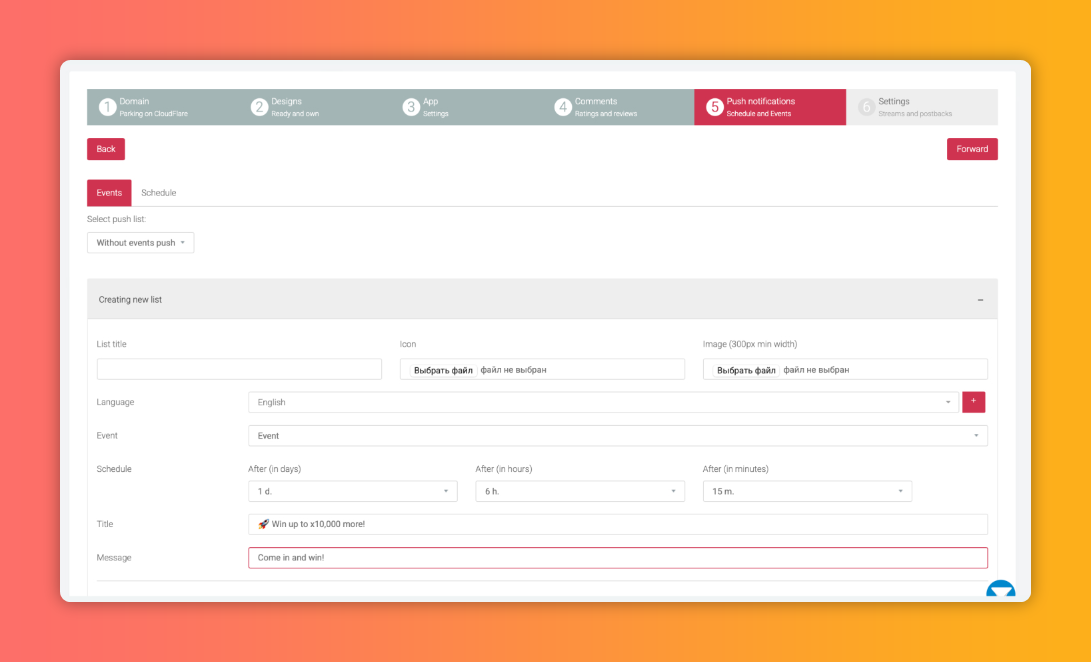Screen dimensions: 1091x662
Task: Open the Without events push dropdown
Action: pyautogui.click(x=140, y=243)
